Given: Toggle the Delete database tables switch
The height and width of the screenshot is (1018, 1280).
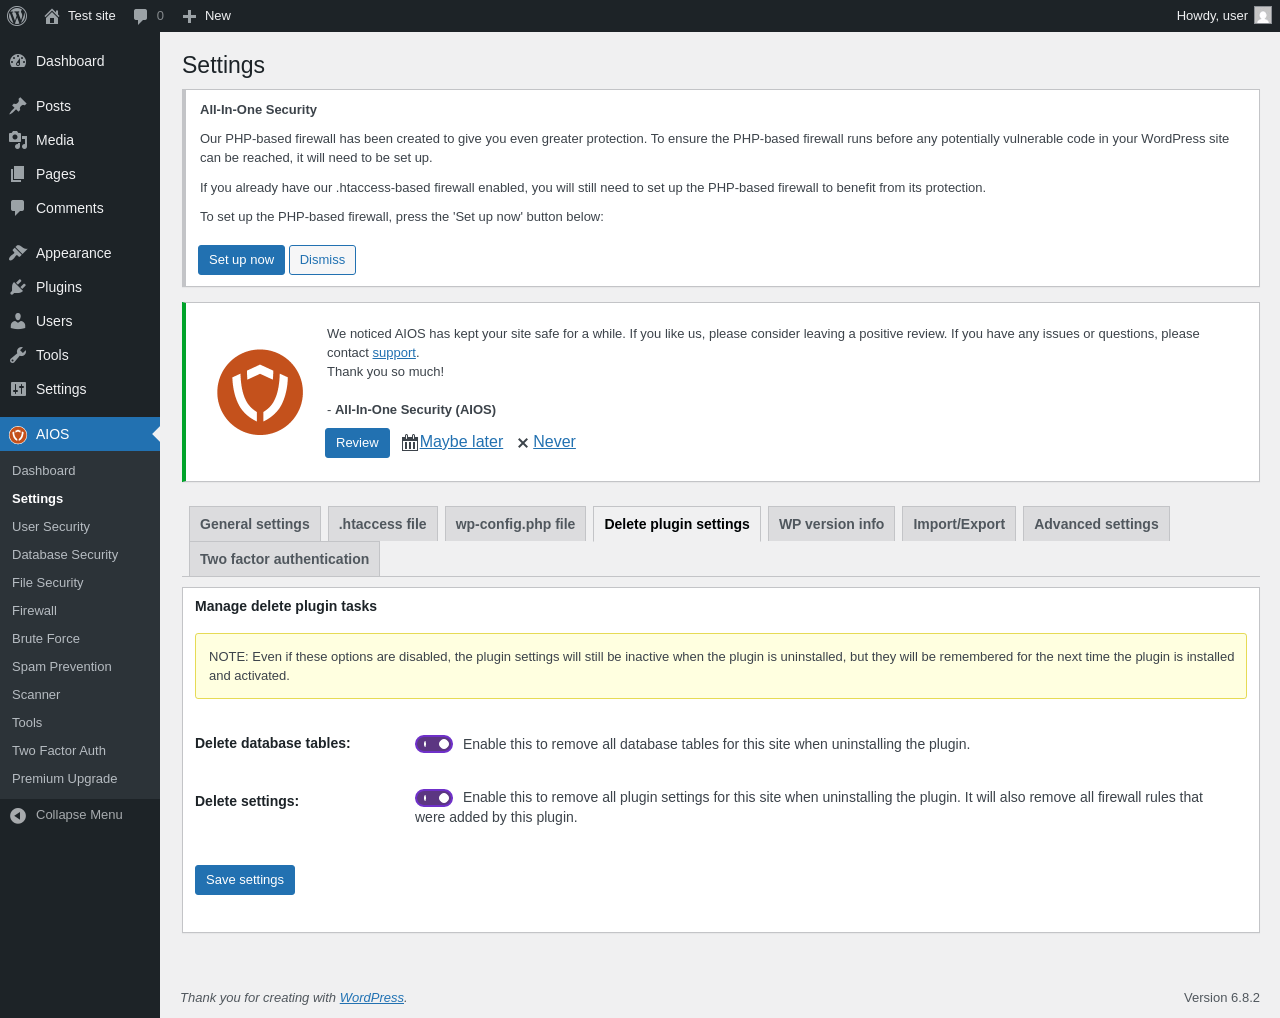Looking at the screenshot, I should 434,744.
